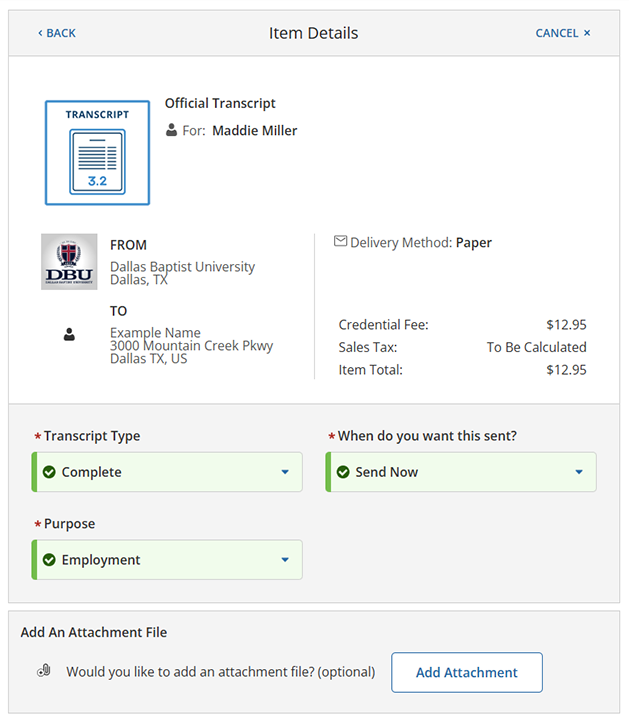Click the arrow on the Employment dropdown

tap(285, 560)
